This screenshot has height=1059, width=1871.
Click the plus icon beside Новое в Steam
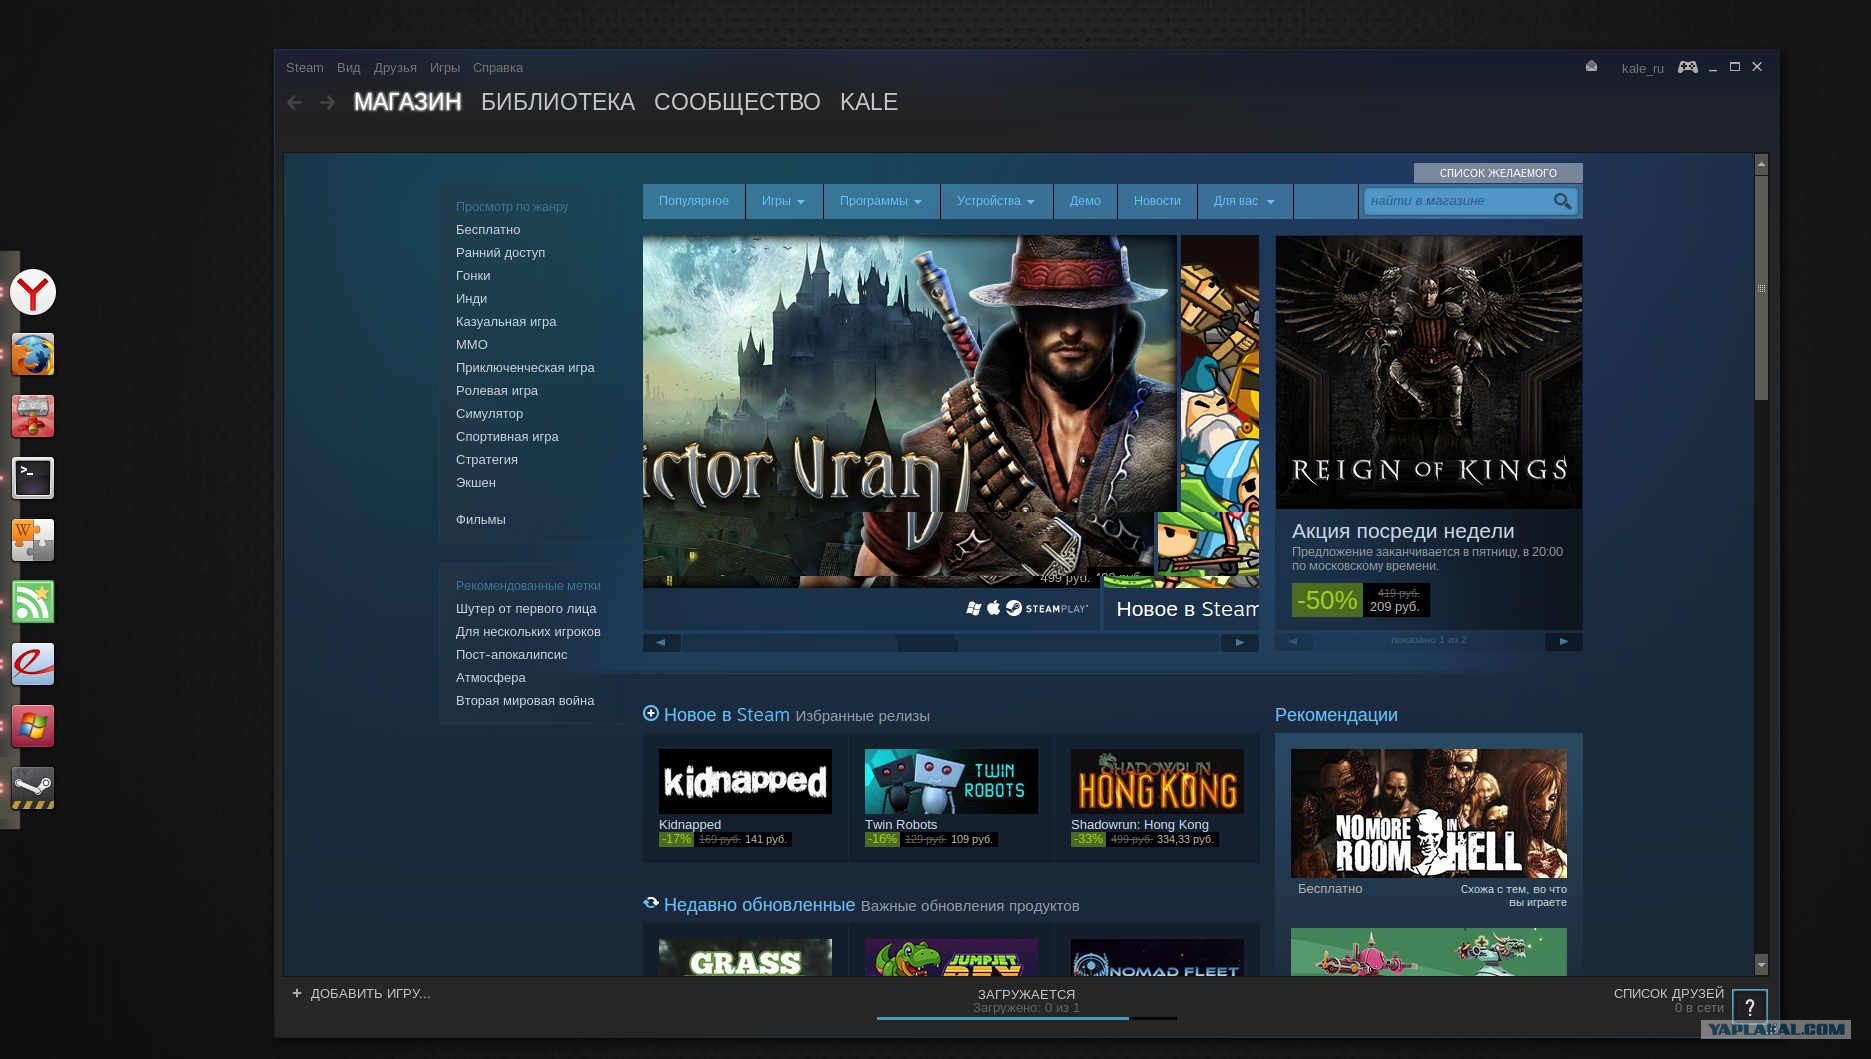coord(651,713)
